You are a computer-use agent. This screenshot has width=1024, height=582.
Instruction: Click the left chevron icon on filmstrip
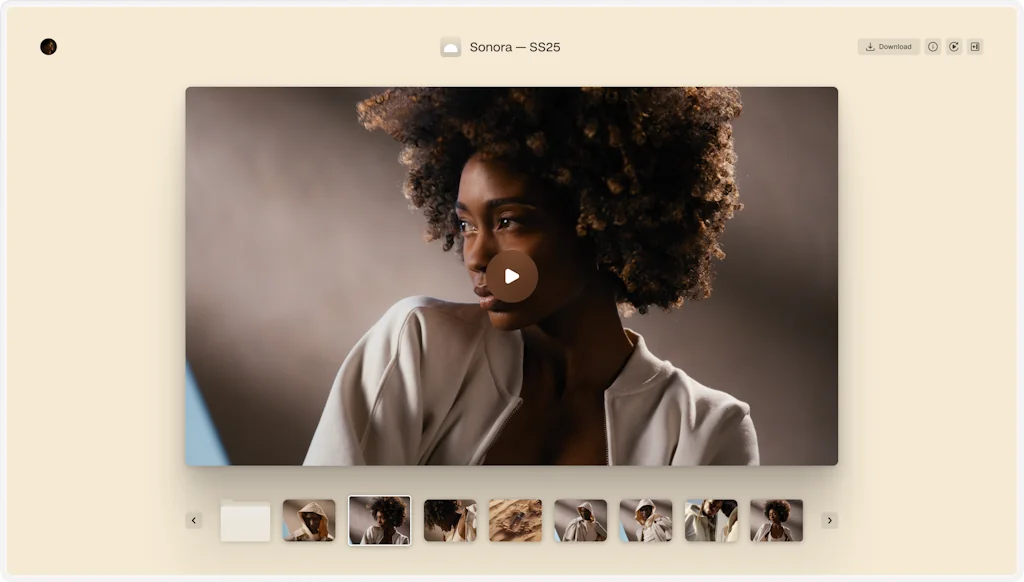193,519
